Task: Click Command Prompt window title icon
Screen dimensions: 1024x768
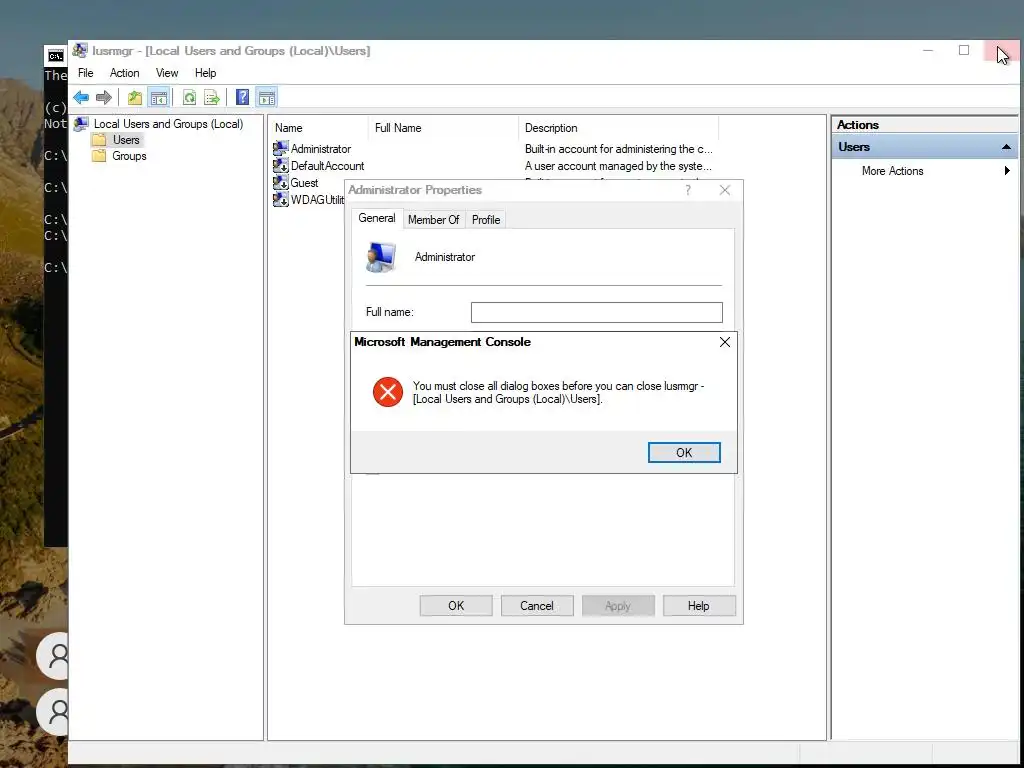Action: (56, 56)
